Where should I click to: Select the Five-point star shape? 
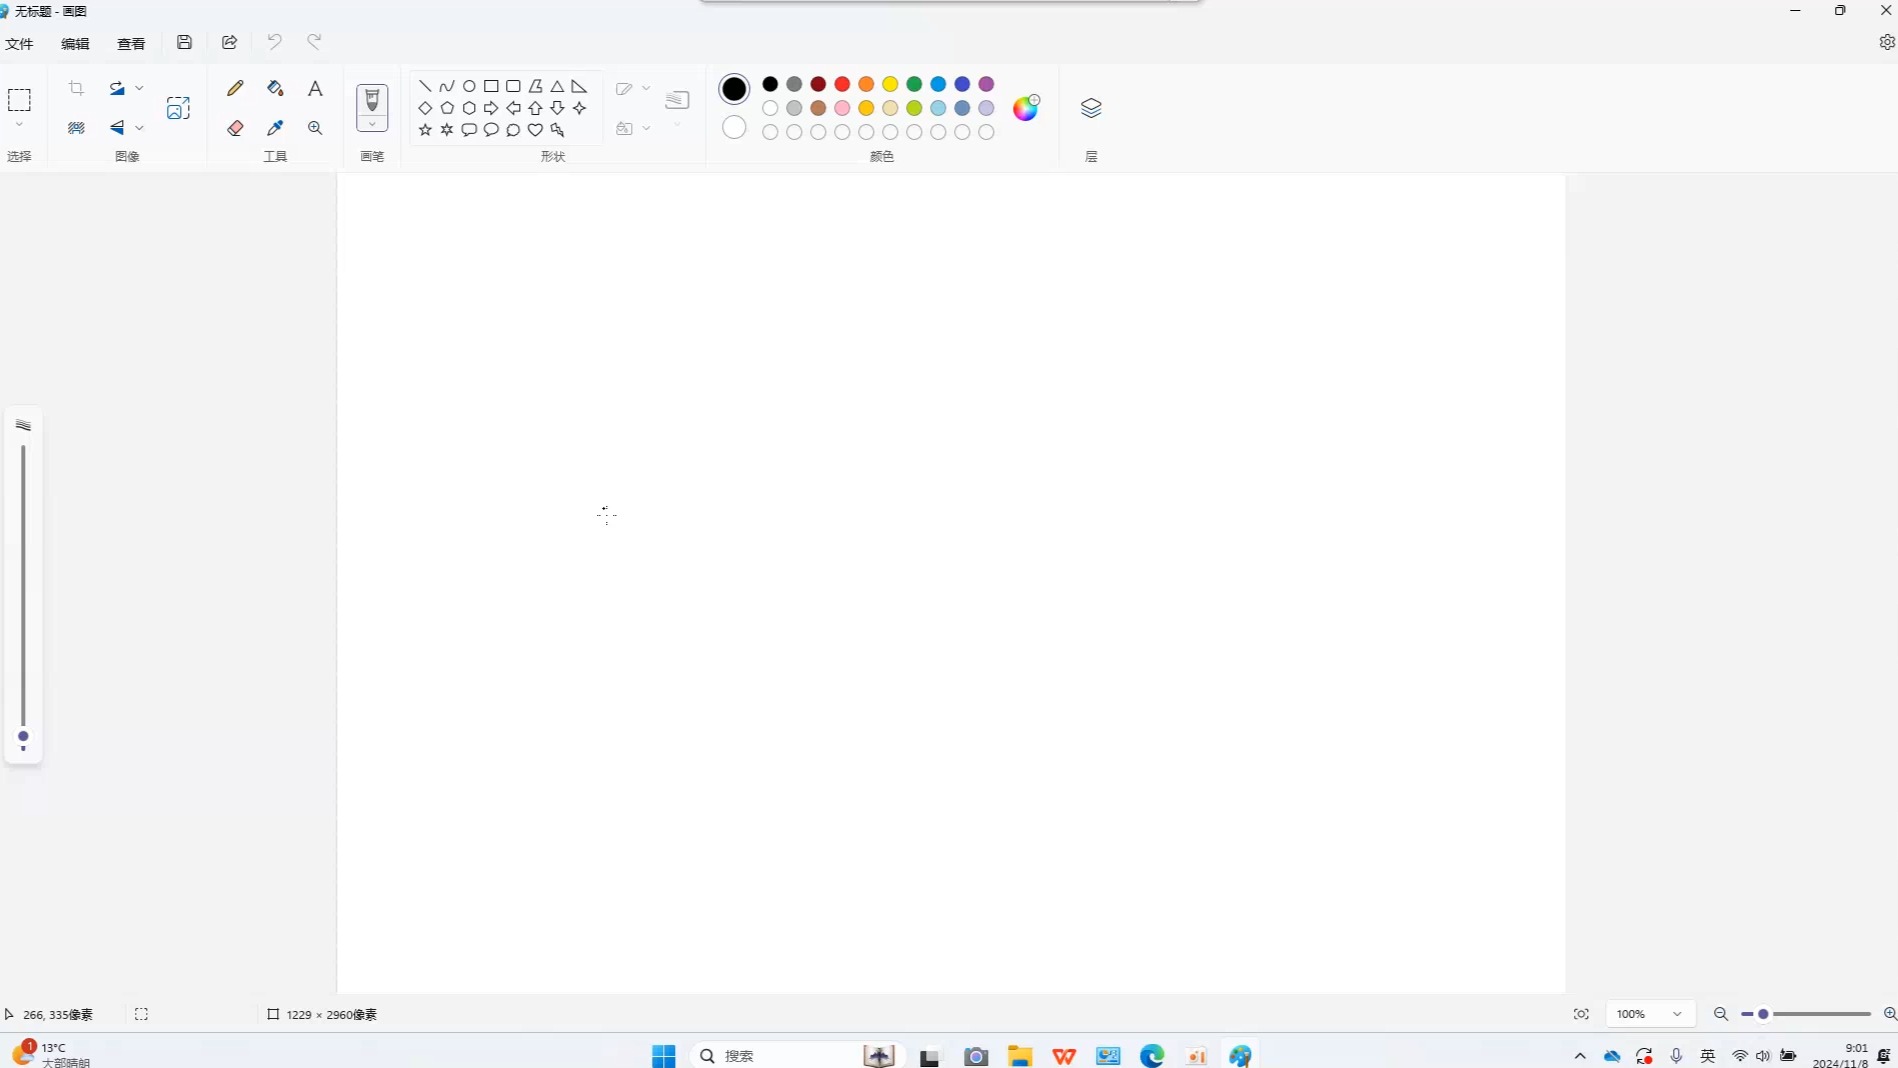[425, 130]
